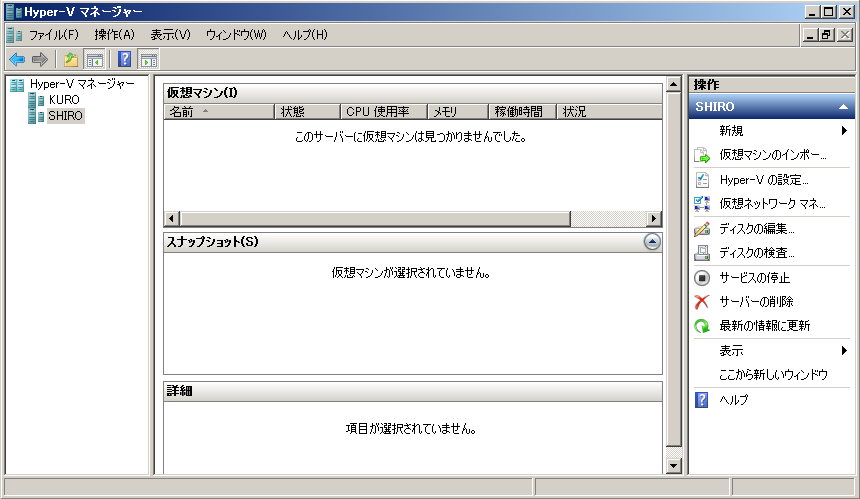
Task: Open the ヘルプ(H) menu
Action: point(305,35)
